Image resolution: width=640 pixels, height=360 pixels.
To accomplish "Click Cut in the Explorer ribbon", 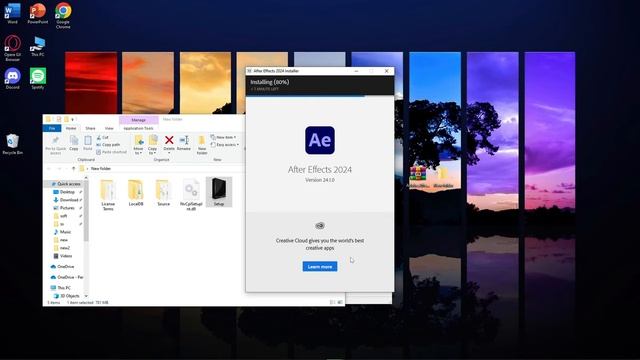I will point(102,138).
